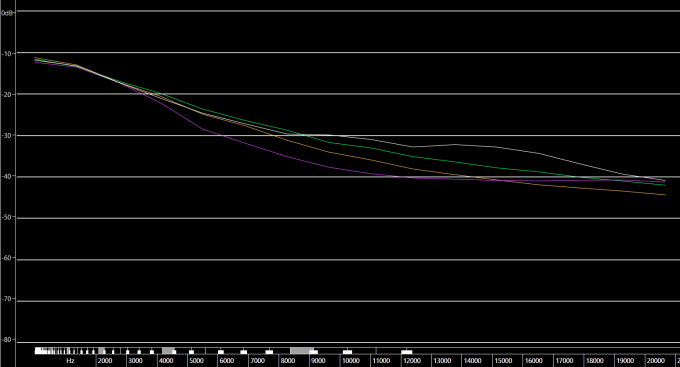
Task: Select the -10 dB level label
Action: [8, 54]
